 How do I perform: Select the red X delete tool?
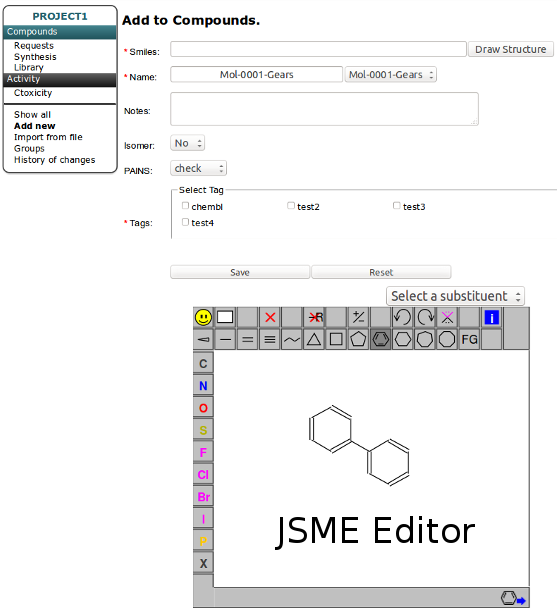pos(270,318)
